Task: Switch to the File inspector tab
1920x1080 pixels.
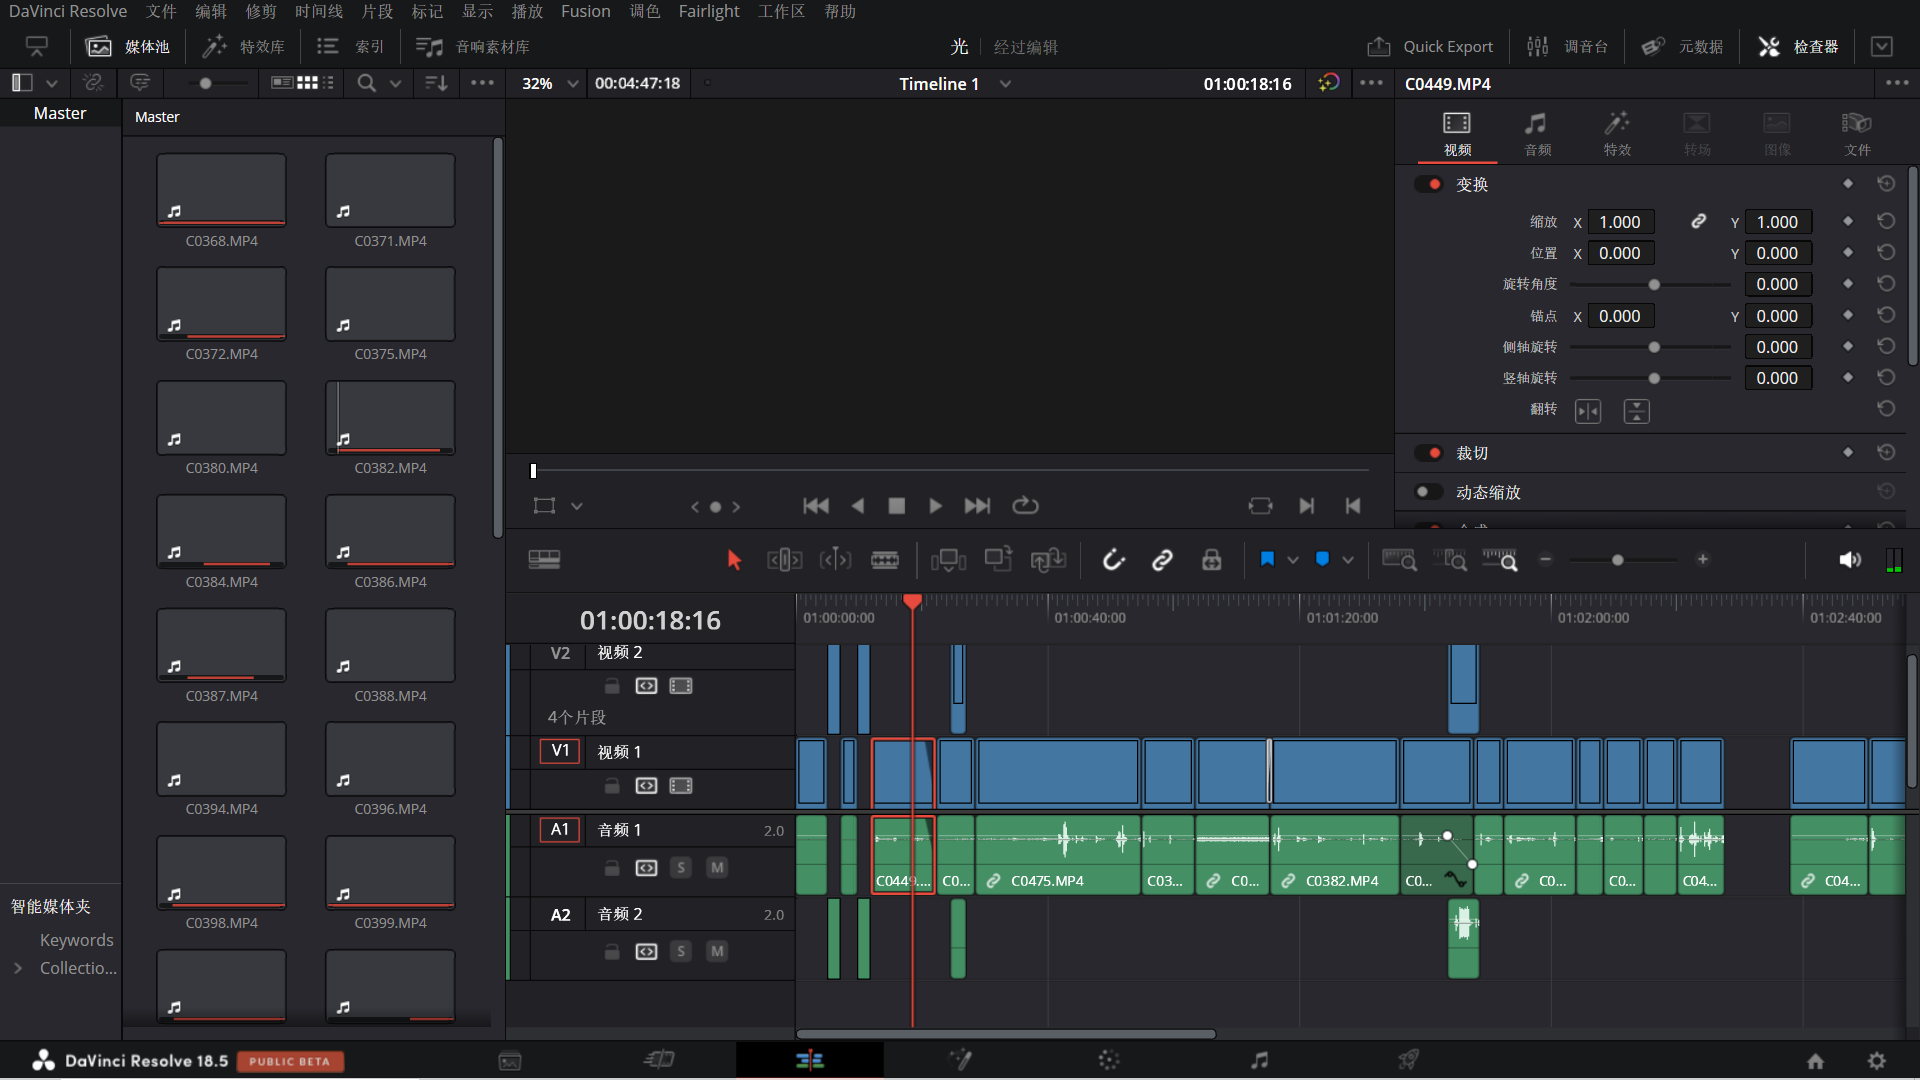Action: [x=1857, y=134]
